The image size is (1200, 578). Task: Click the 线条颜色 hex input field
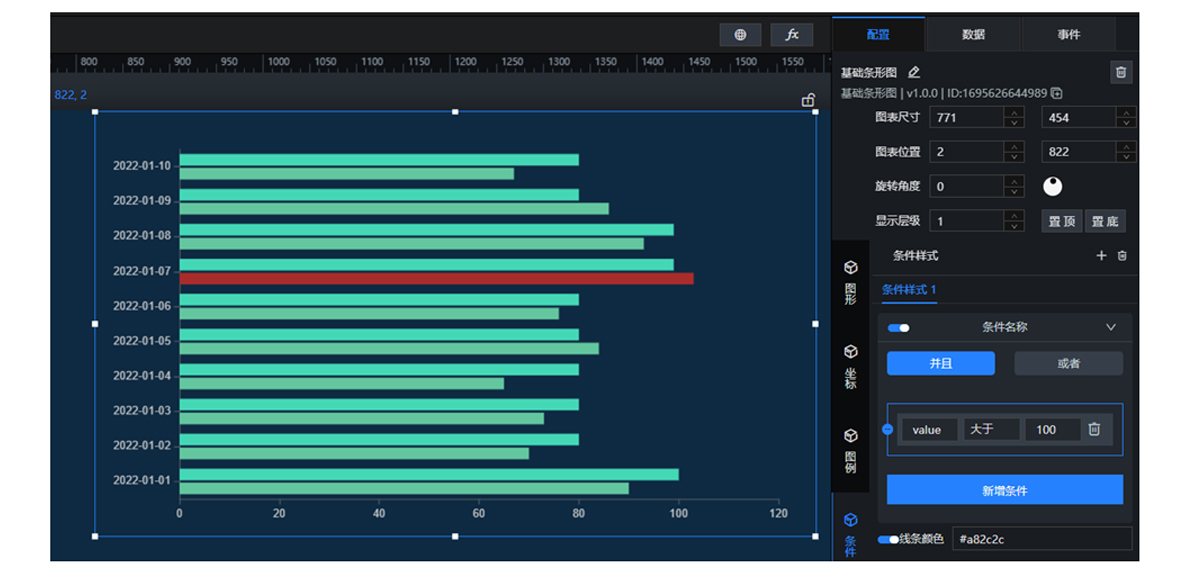(x=1041, y=539)
